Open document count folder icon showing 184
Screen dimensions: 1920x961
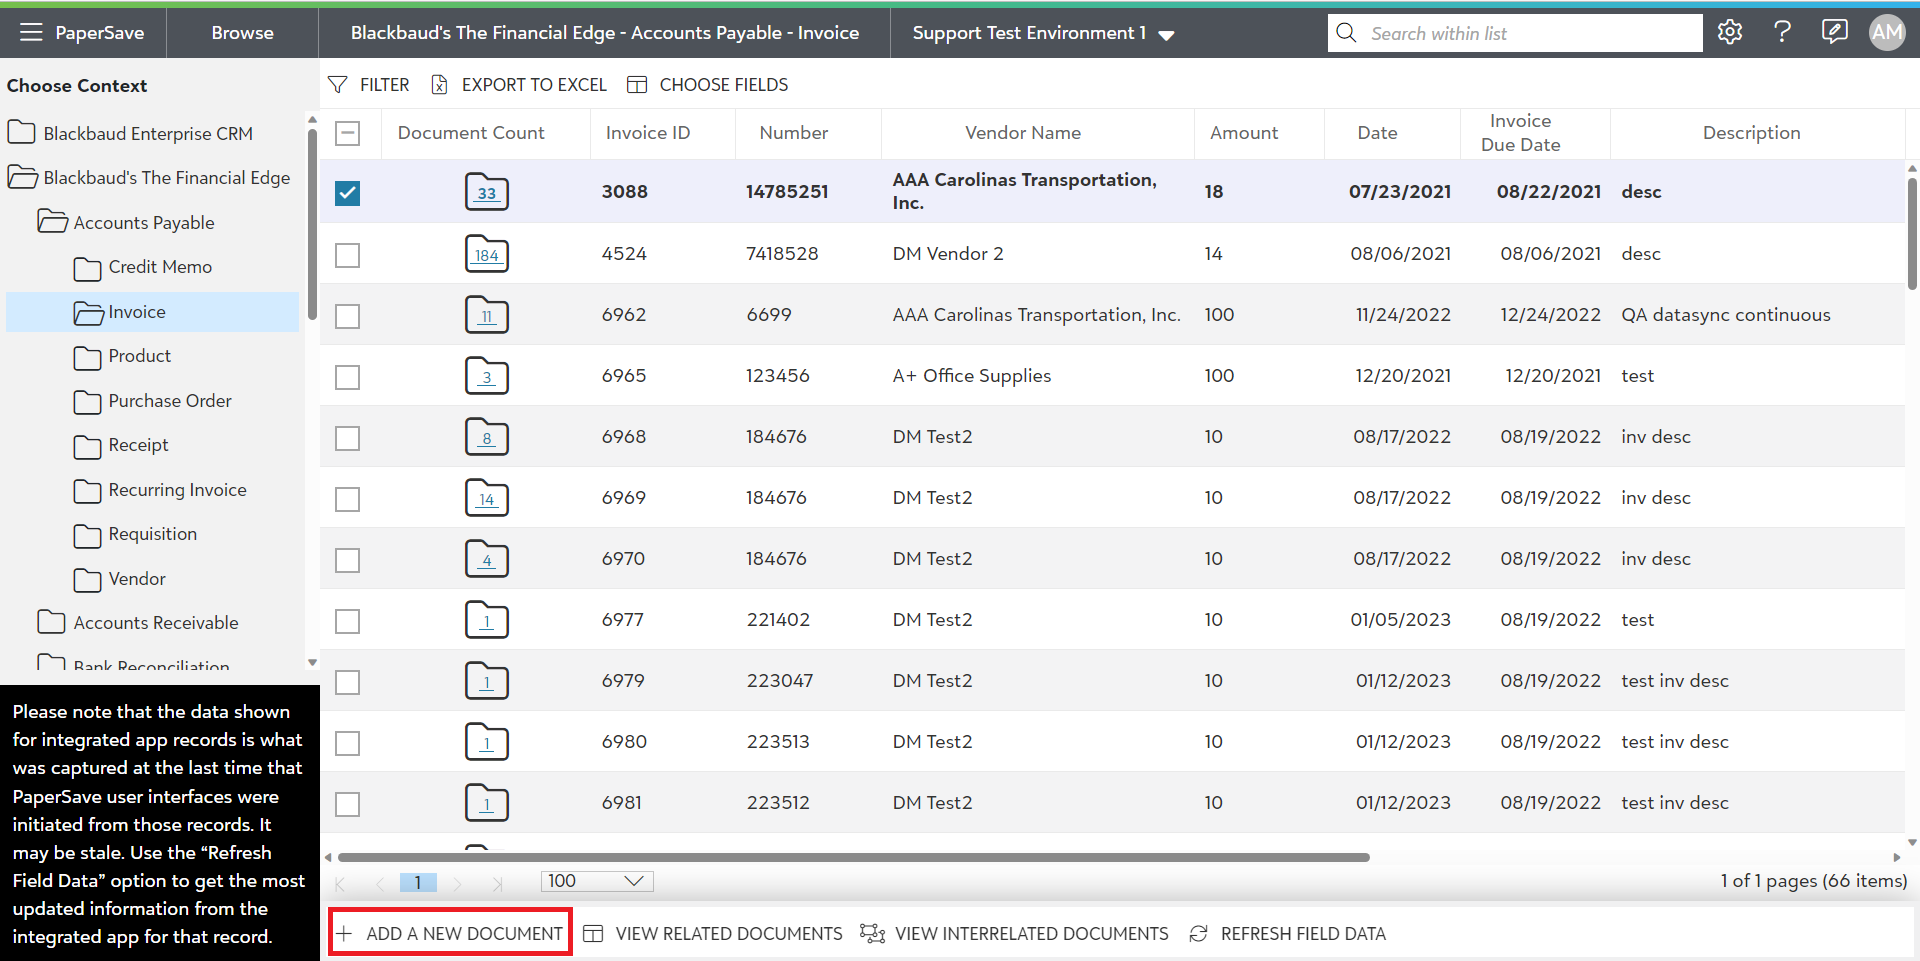(487, 254)
